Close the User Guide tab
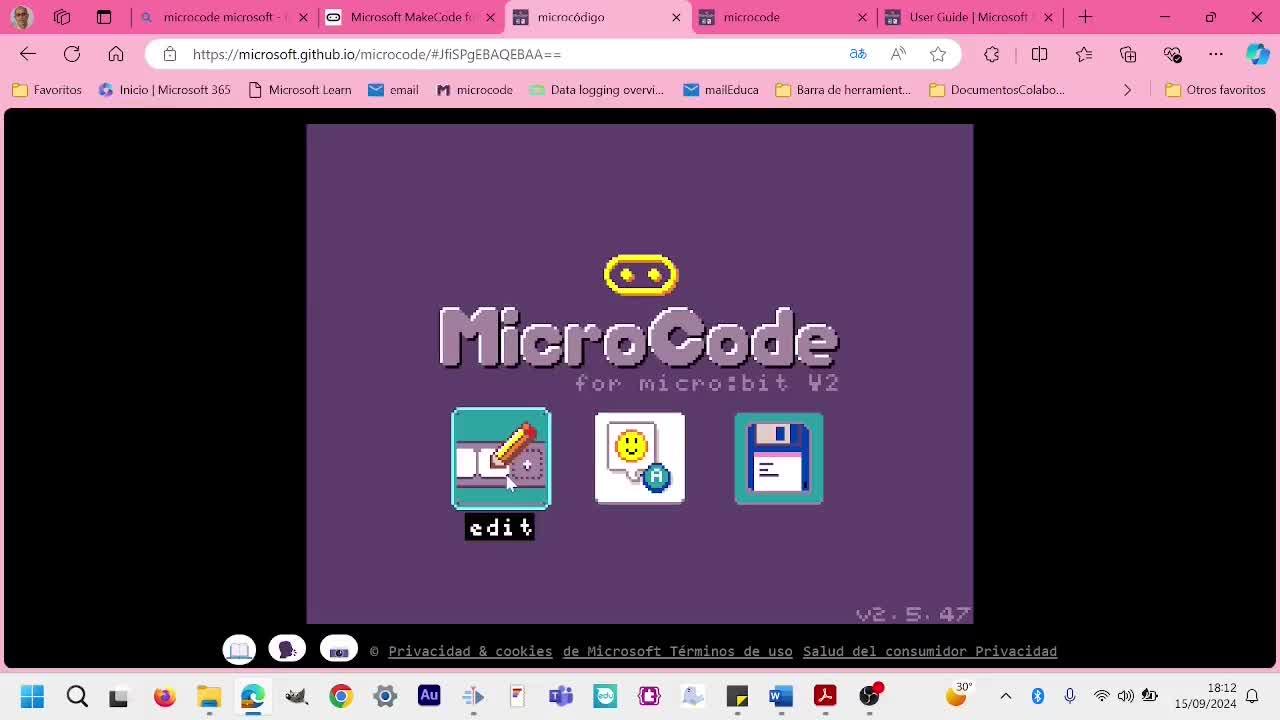This screenshot has height=720, width=1280. pyautogui.click(x=1048, y=17)
